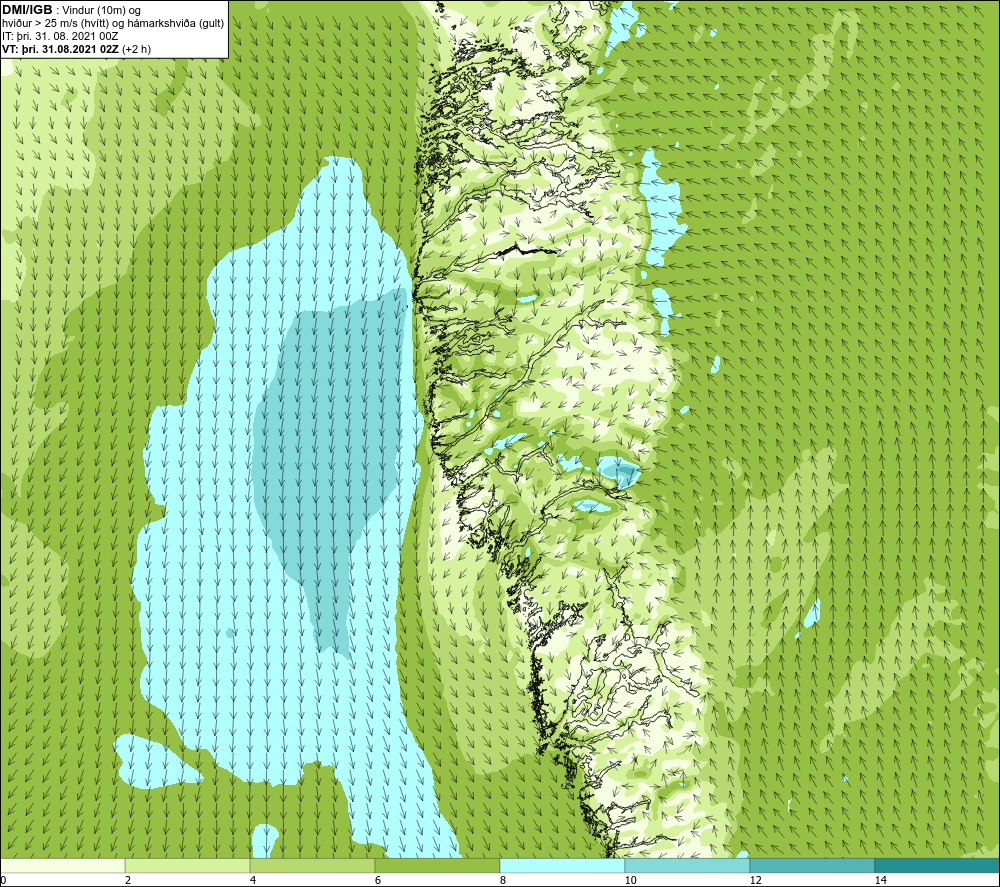
Task: Click the legend scale label "2"
Action: pos(128,881)
